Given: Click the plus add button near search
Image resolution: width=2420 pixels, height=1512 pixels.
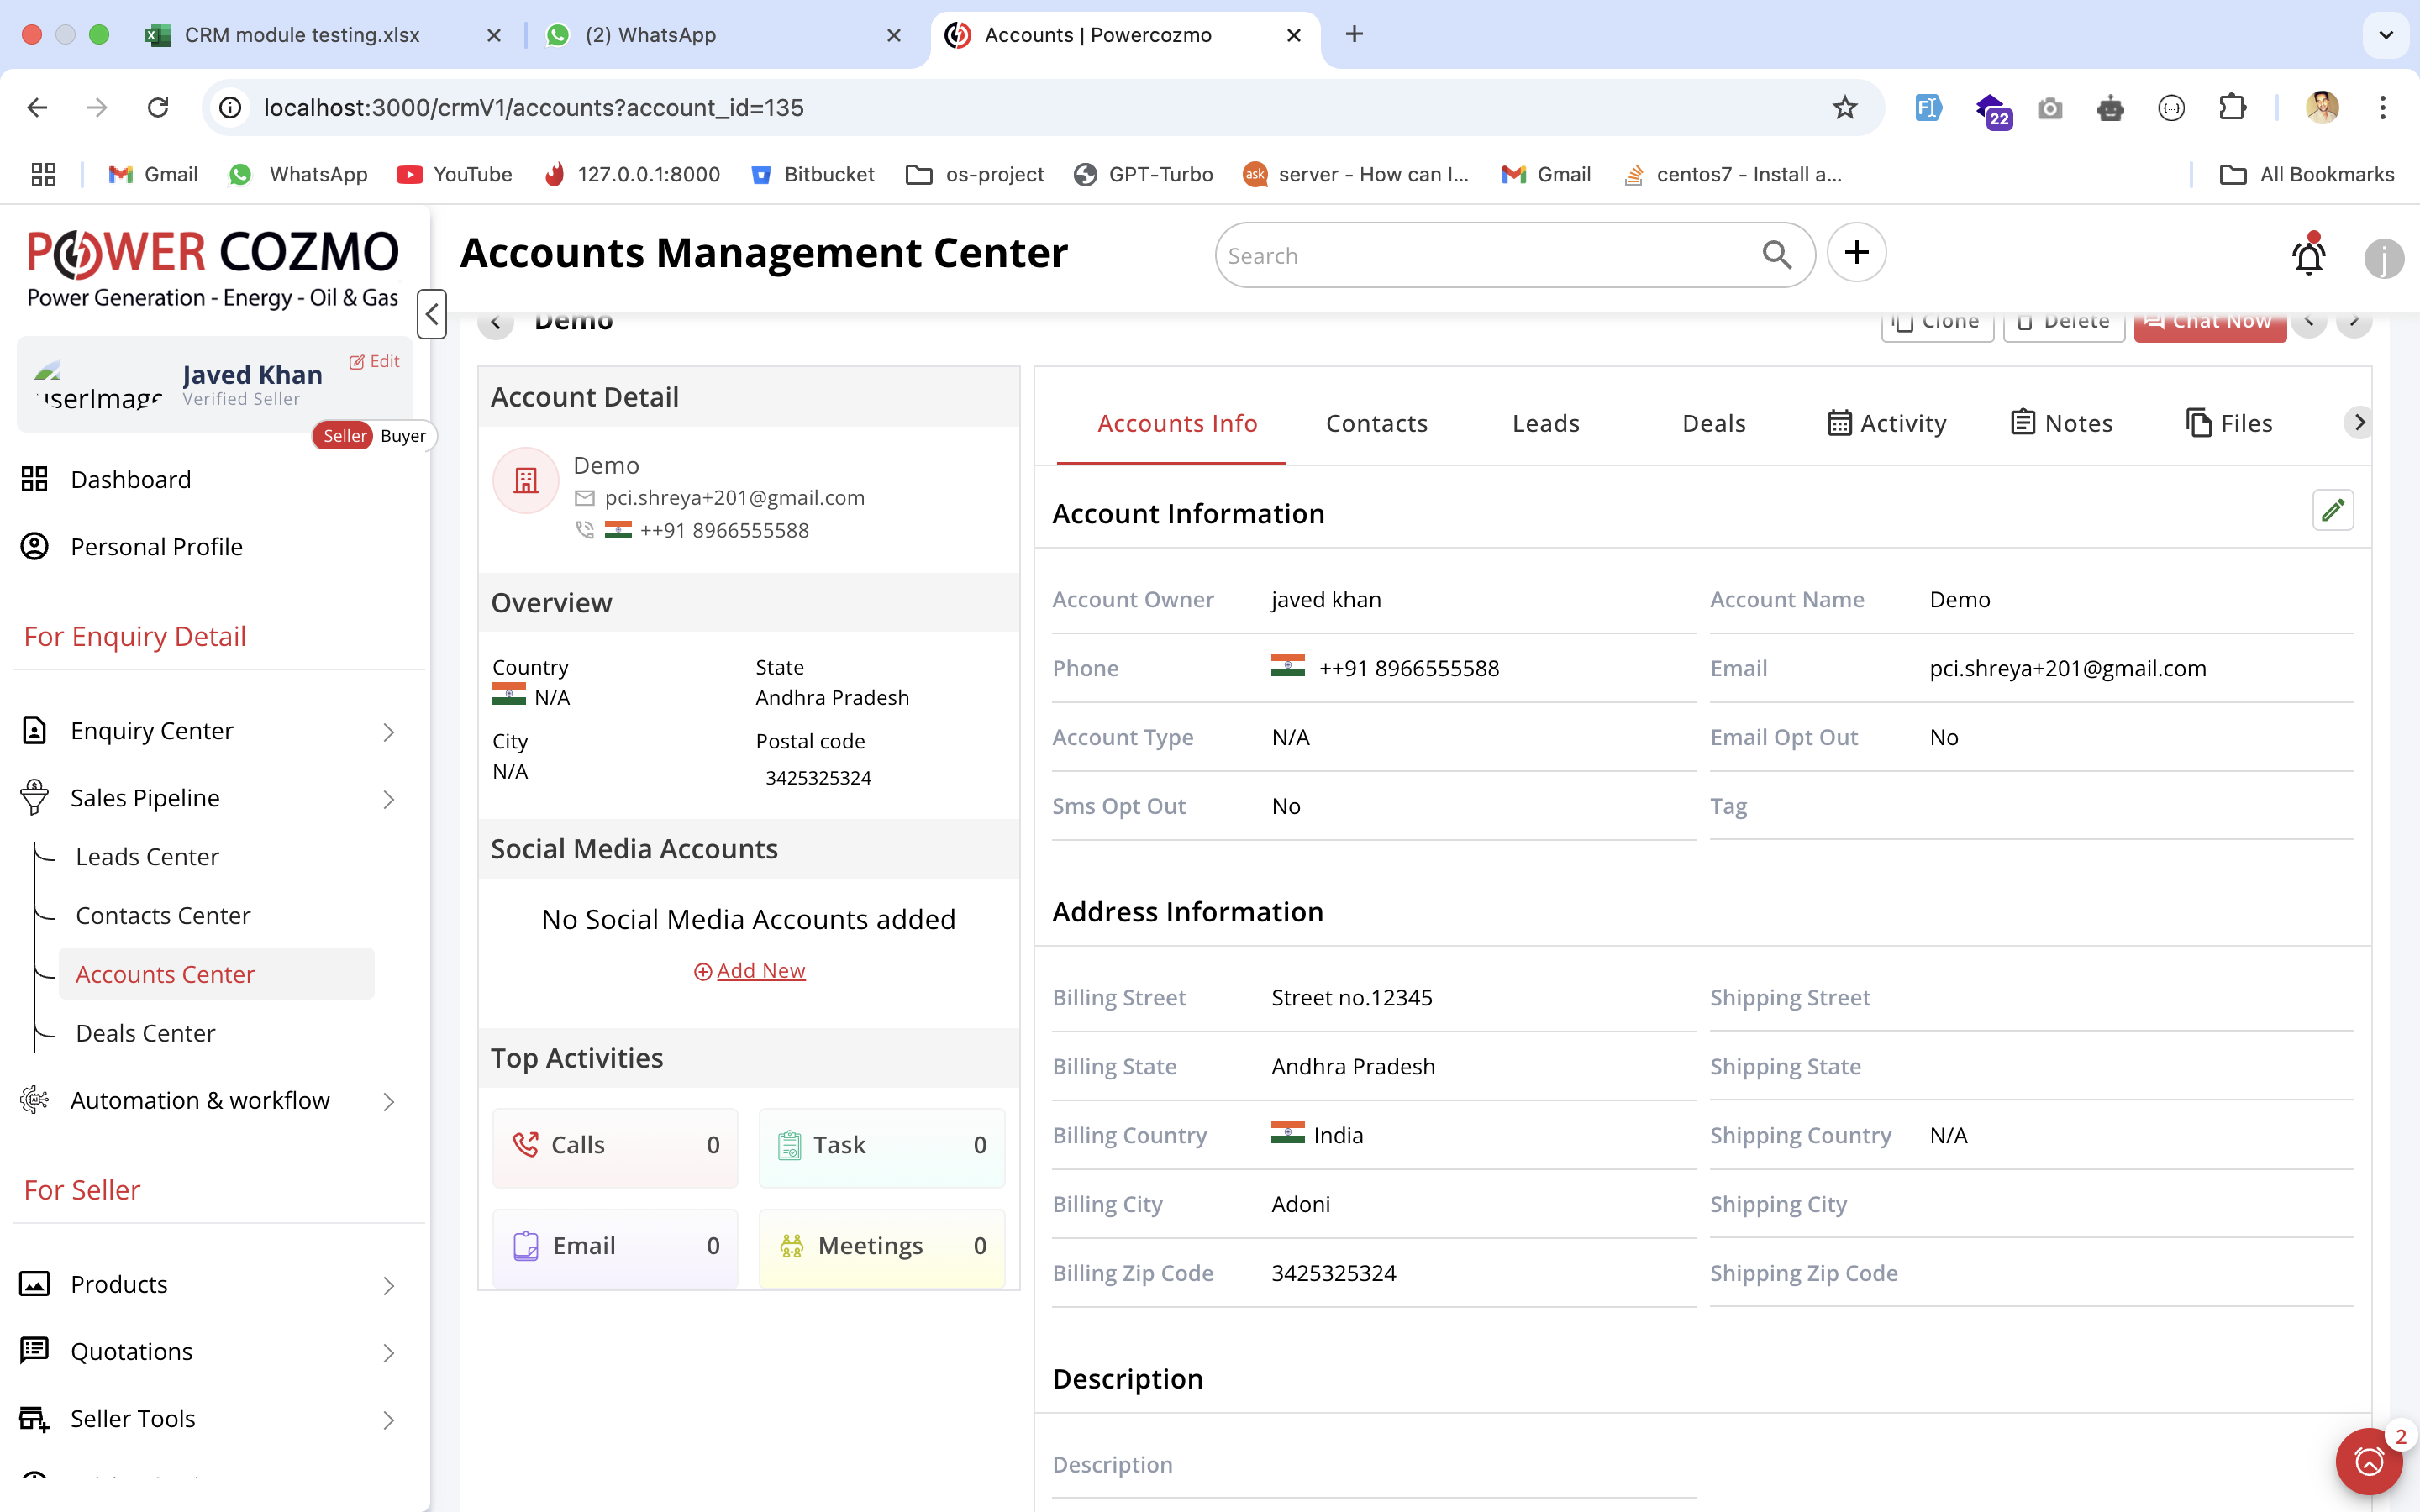Looking at the screenshot, I should (1856, 253).
